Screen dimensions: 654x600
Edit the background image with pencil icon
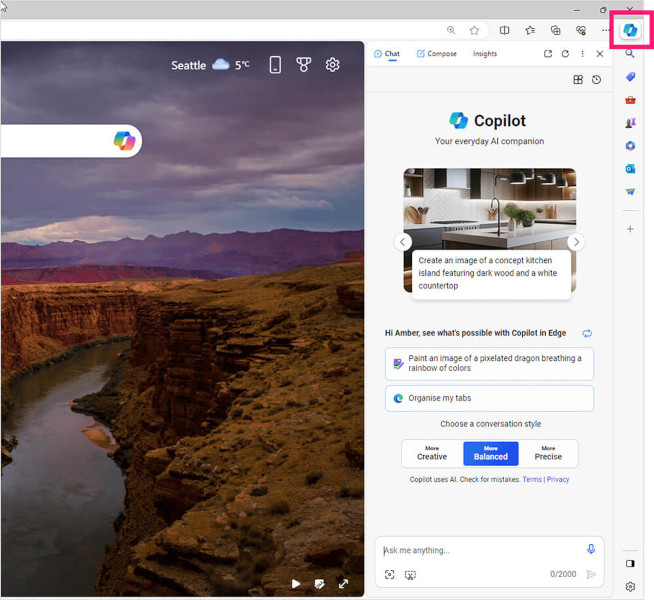(x=319, y=583)
